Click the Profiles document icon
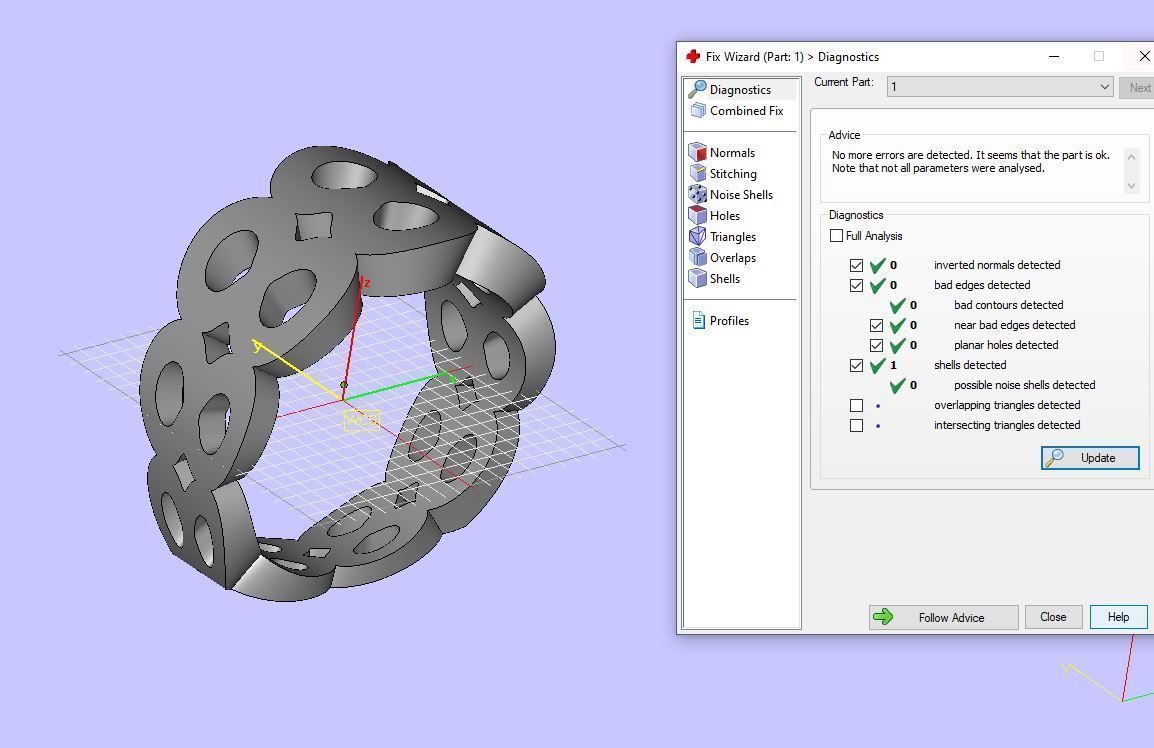The image size is (1154, 748). tap(698, 320)
